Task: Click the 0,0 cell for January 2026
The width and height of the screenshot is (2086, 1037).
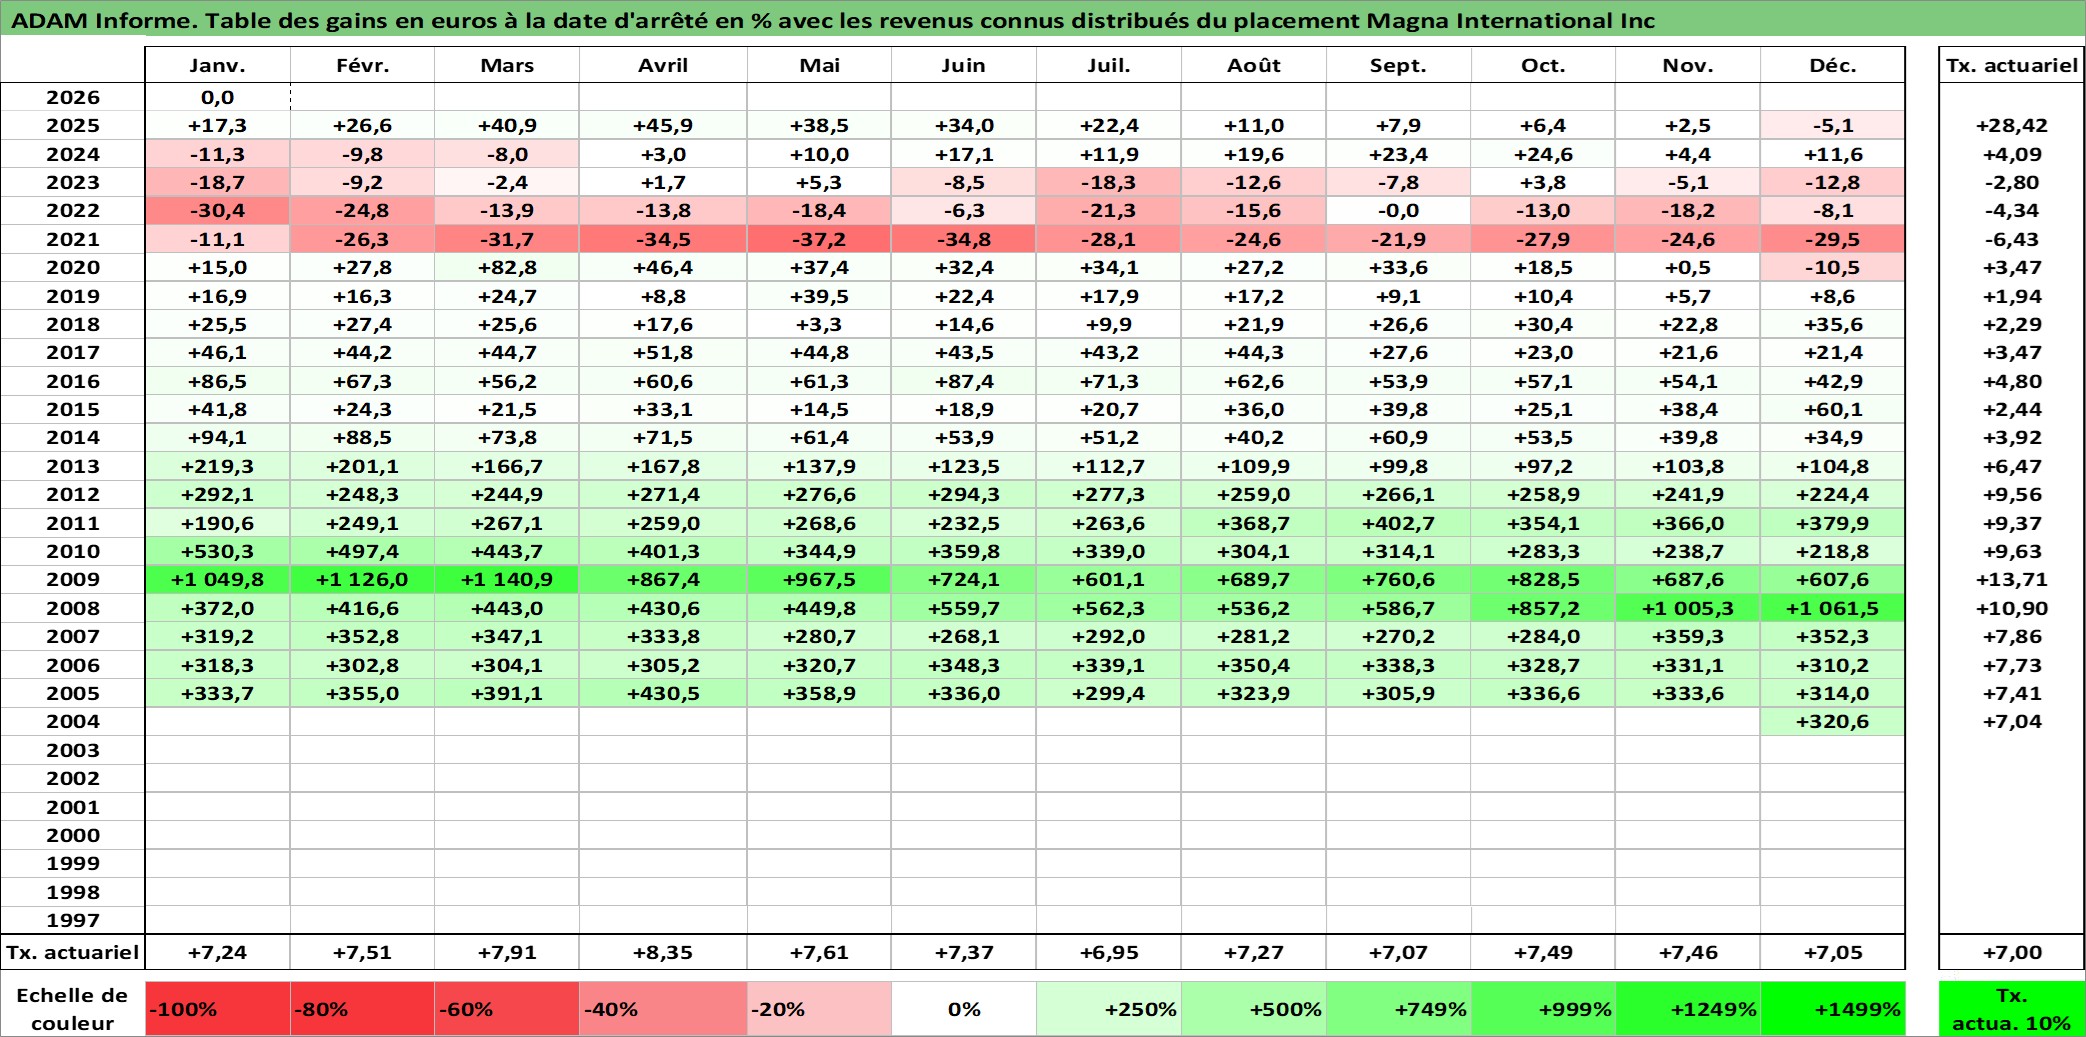Action: click(x=217, y=97)
